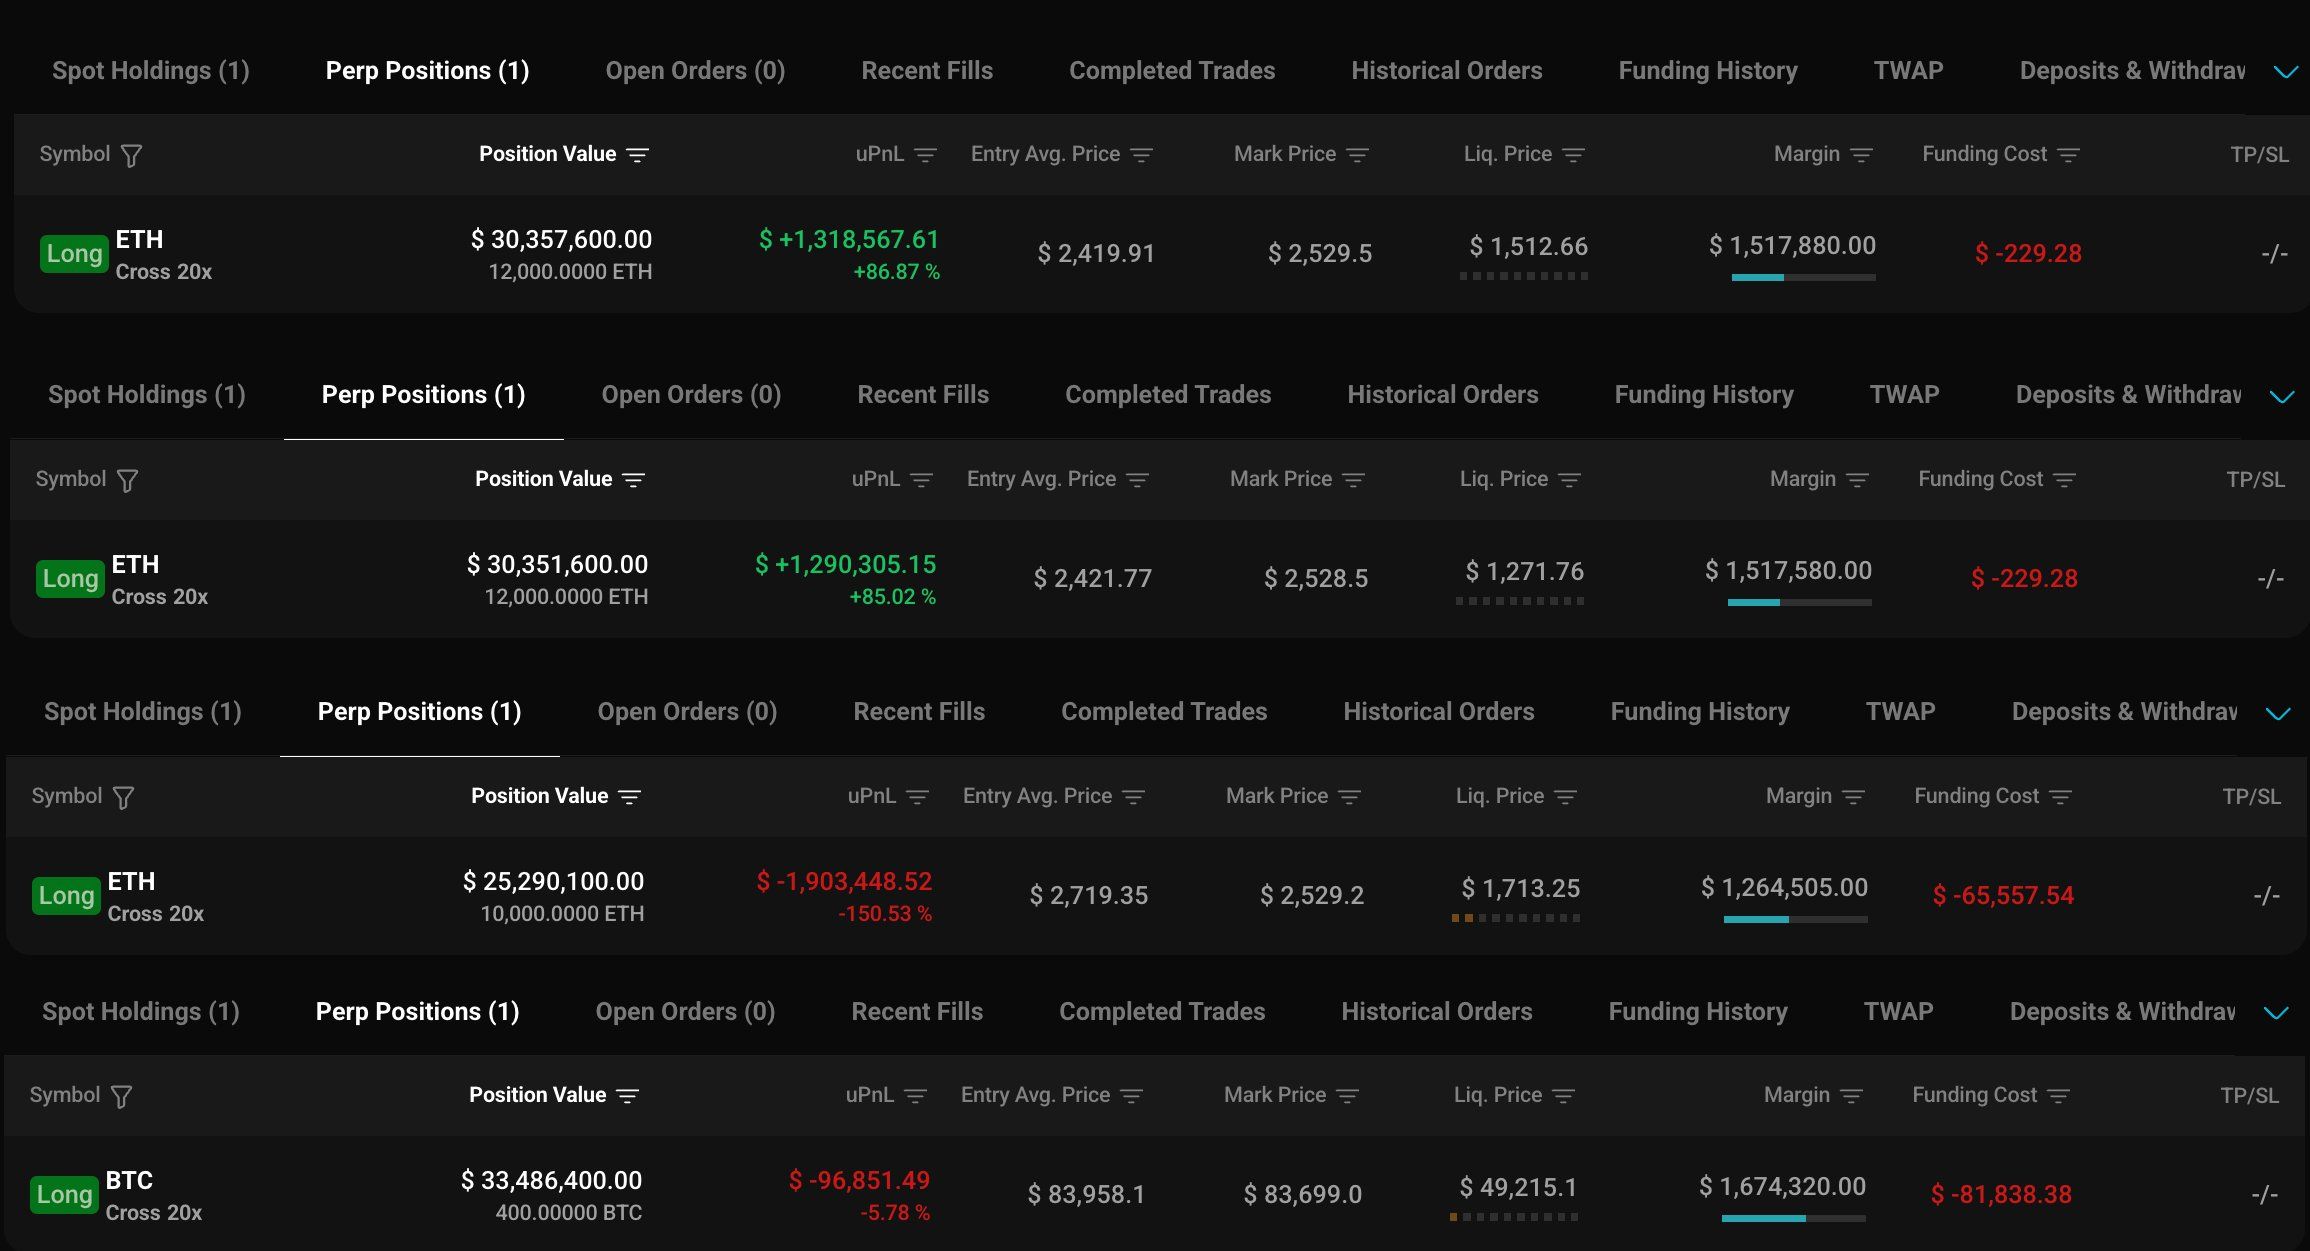Click Entry Avg. Price sort icon above $2,421.77
The width and height of the screenshot is (2310, 1251).
pyautogui.click(x=1137, y=480)
